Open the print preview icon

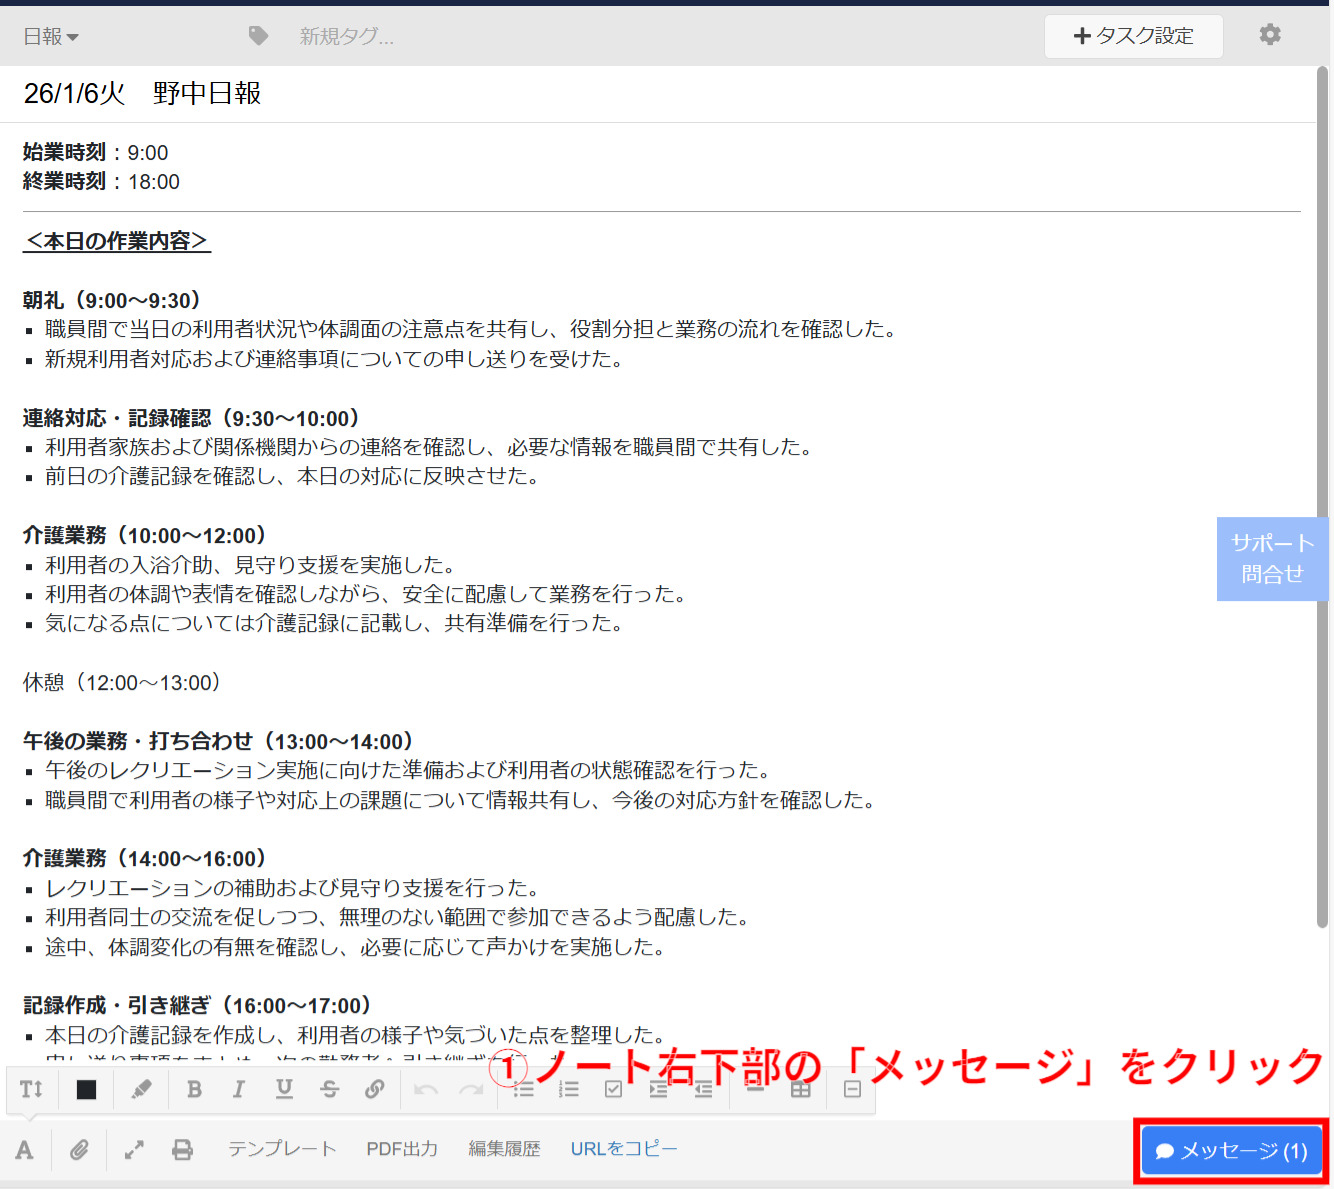(x=182, y=1149)
